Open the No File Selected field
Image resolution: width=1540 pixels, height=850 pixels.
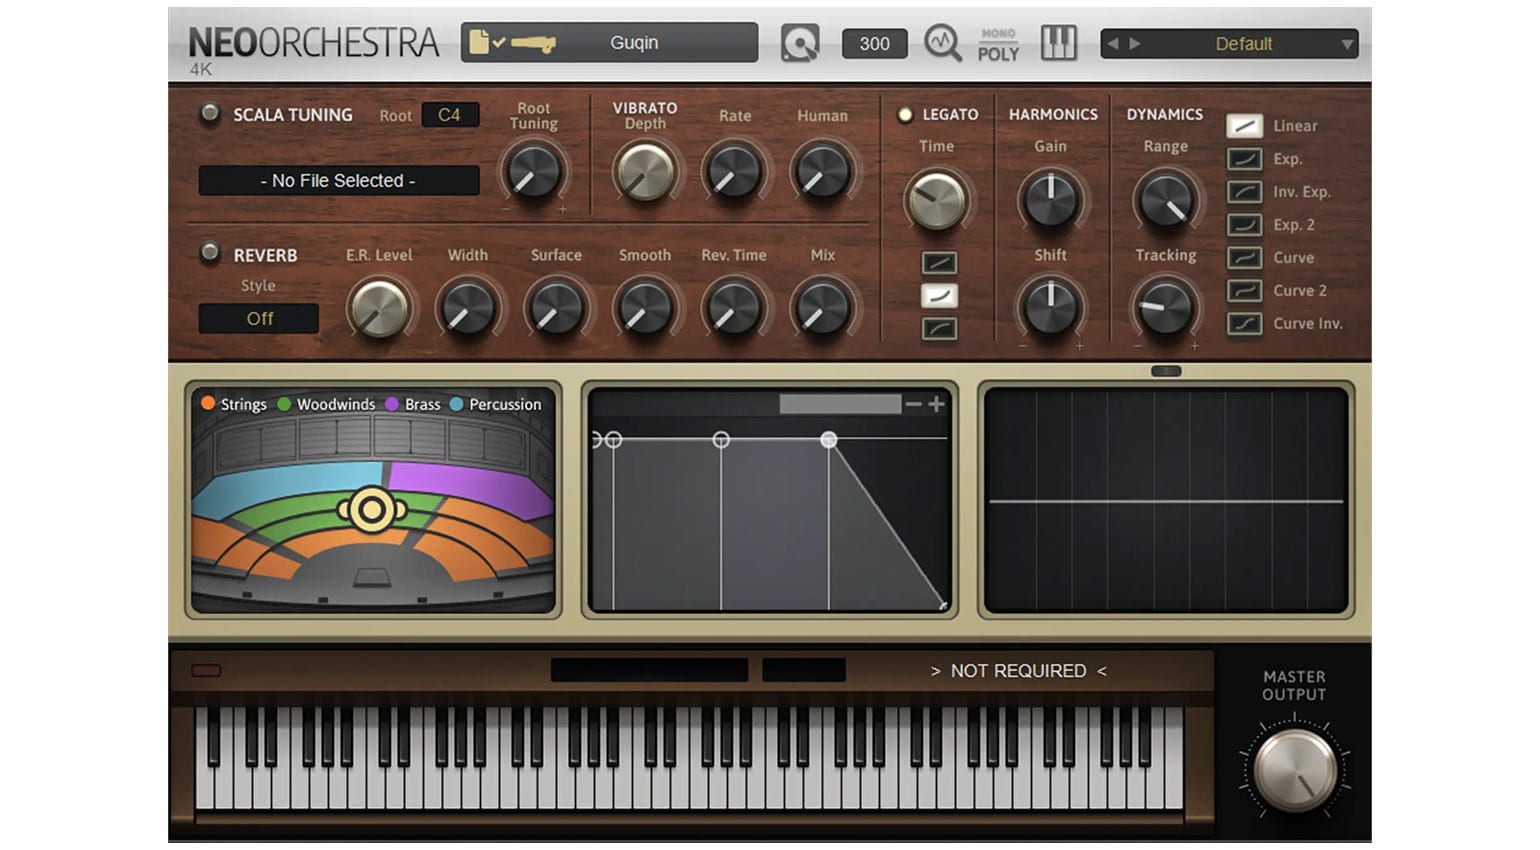point(339,181)
